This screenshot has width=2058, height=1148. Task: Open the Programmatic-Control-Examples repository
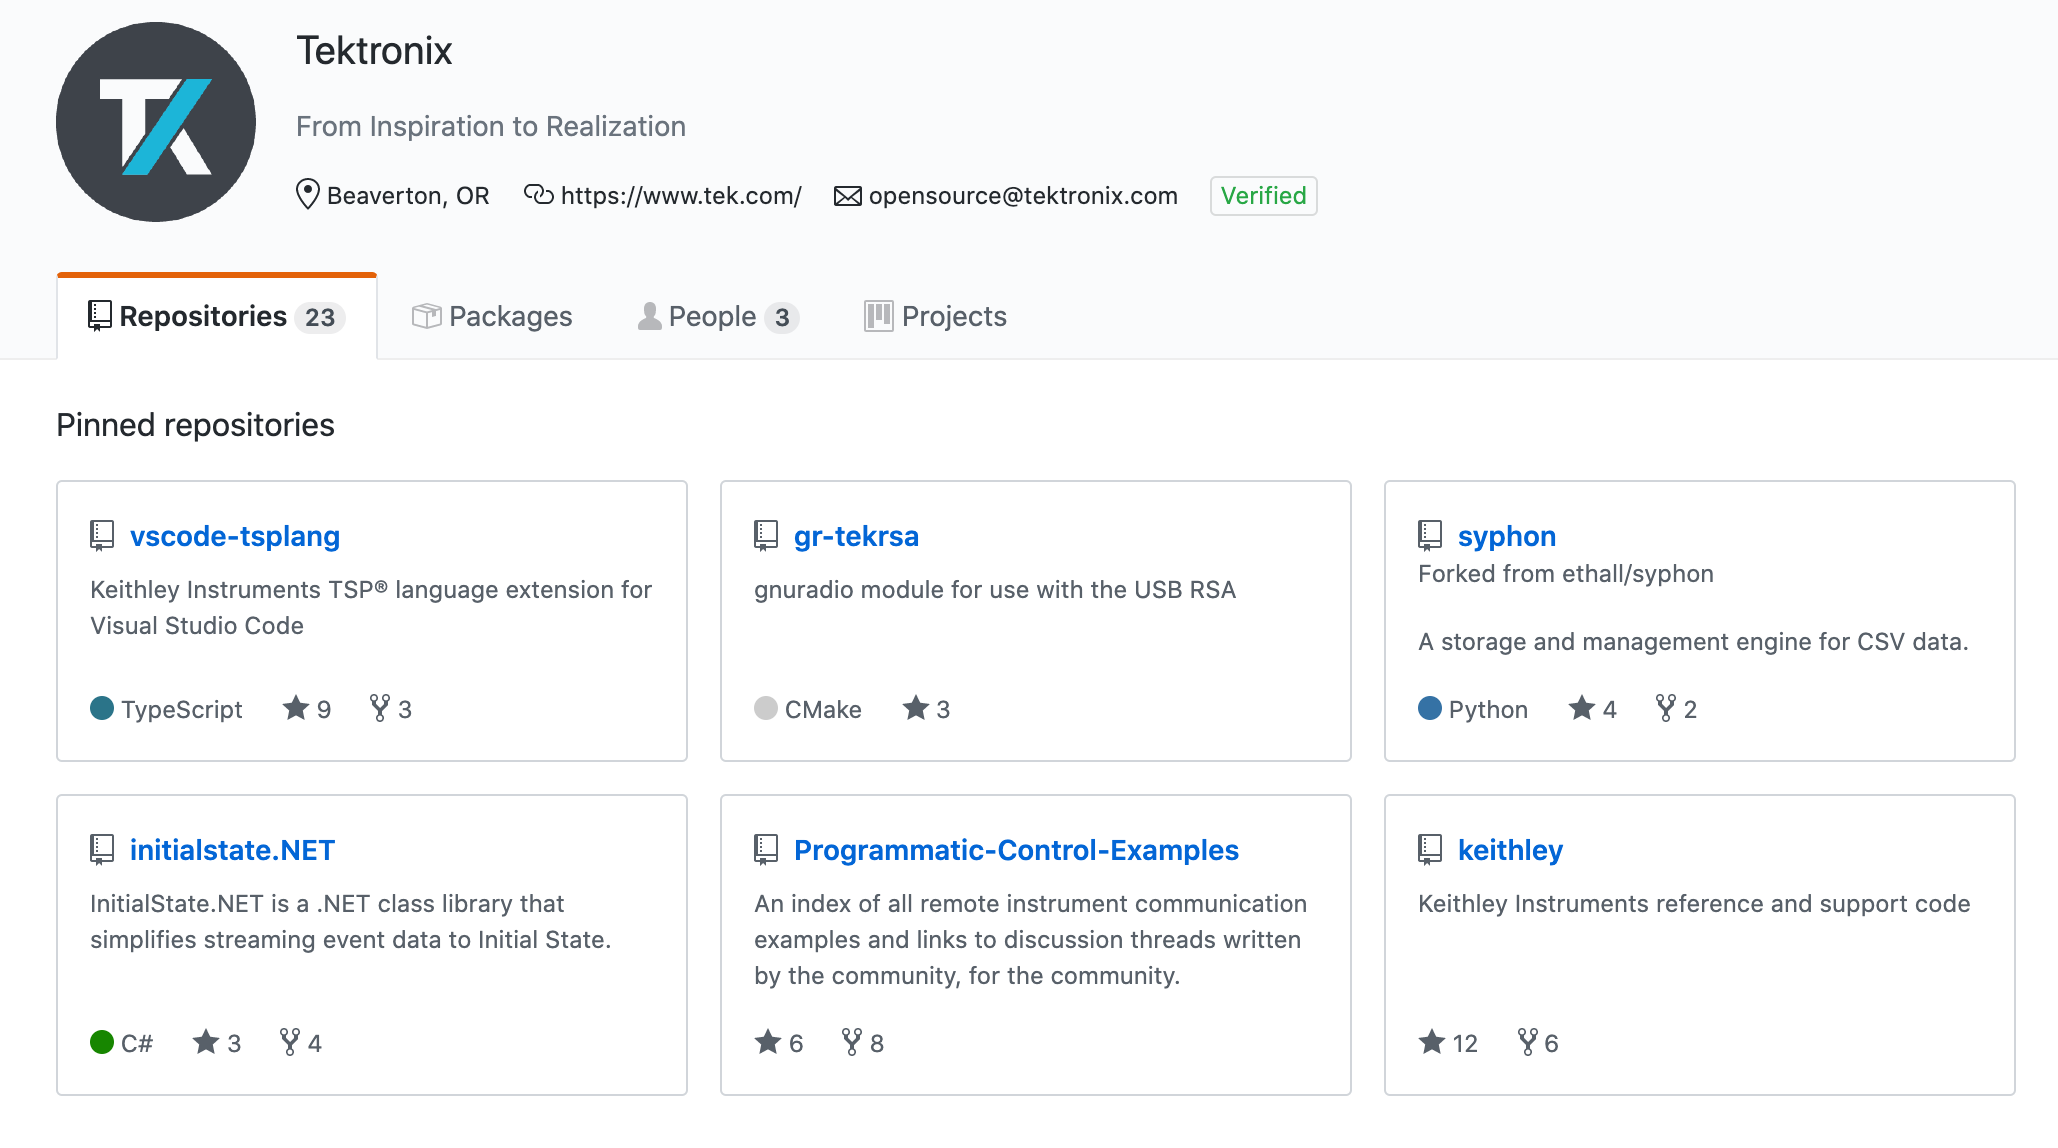point(1016,850)
